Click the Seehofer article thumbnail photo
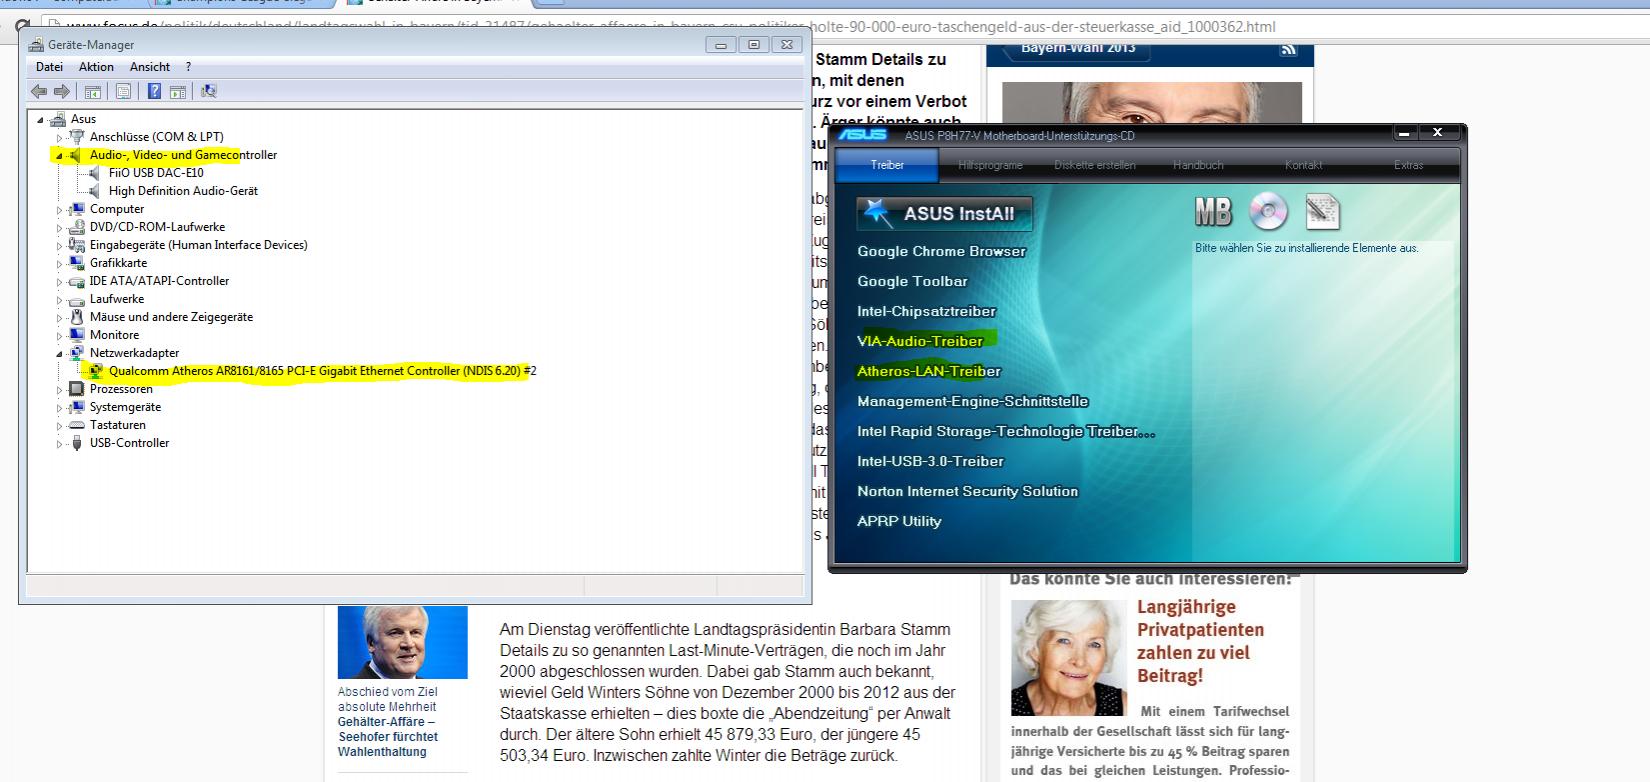Screen dimensions: 1650x782 (402, 642)
